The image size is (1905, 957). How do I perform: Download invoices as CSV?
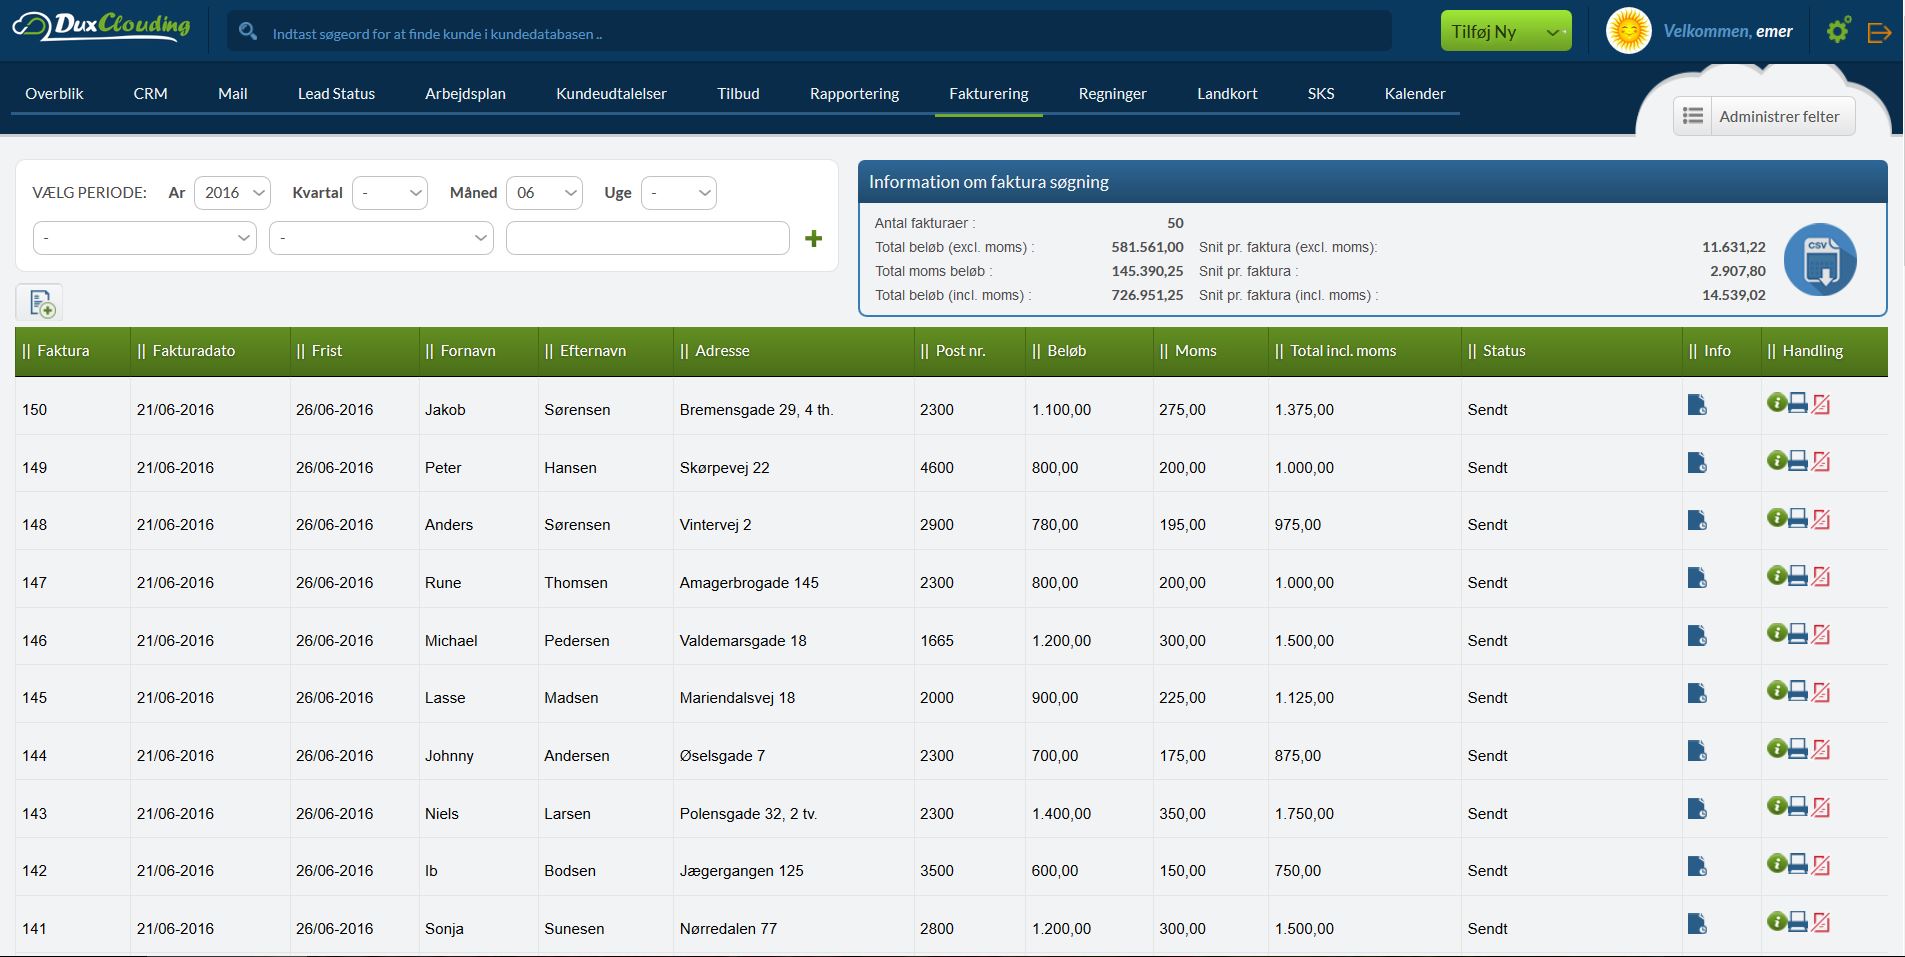point(1820,260)
